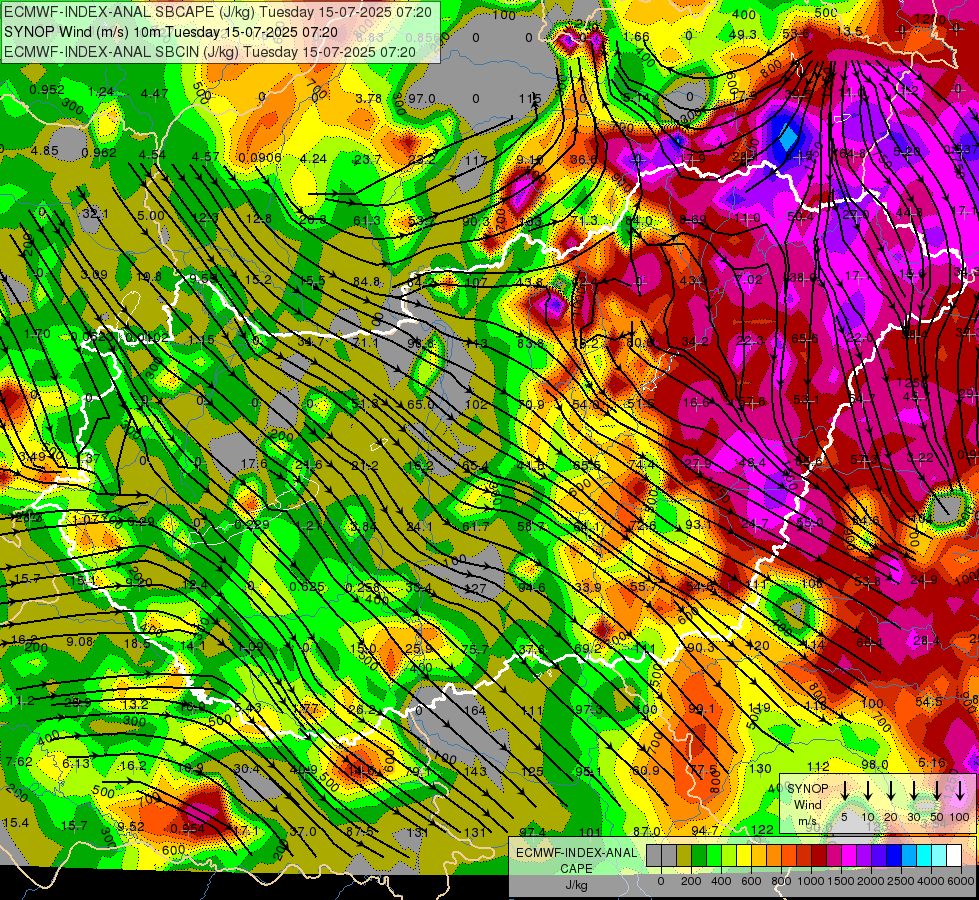Pick the olive swatch right of the 0 tick
The height and width of the screenshot is (900, 979).
coord(684,856)
